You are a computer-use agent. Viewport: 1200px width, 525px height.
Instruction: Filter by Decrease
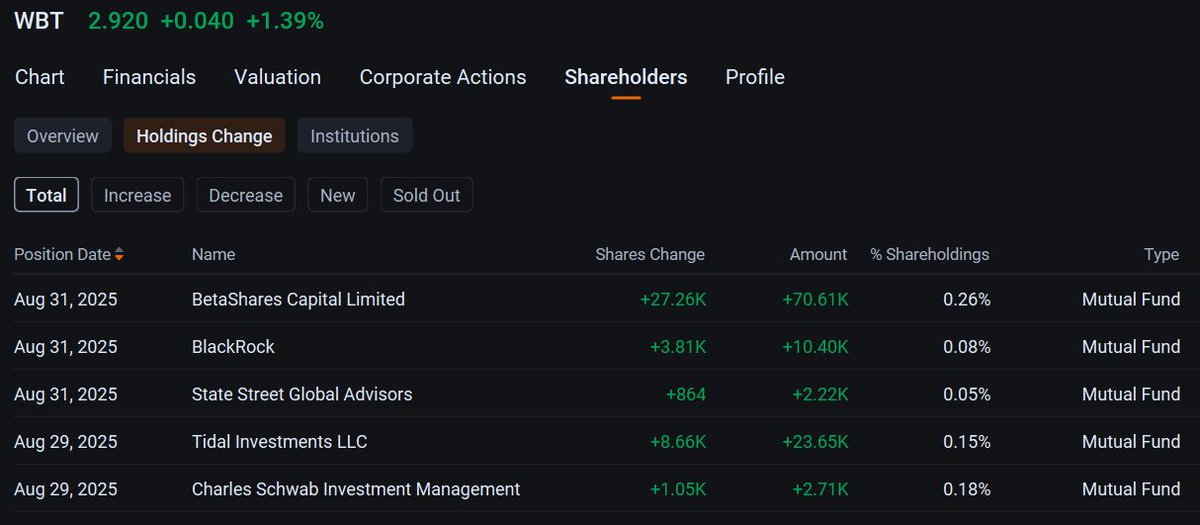point(246,195)
